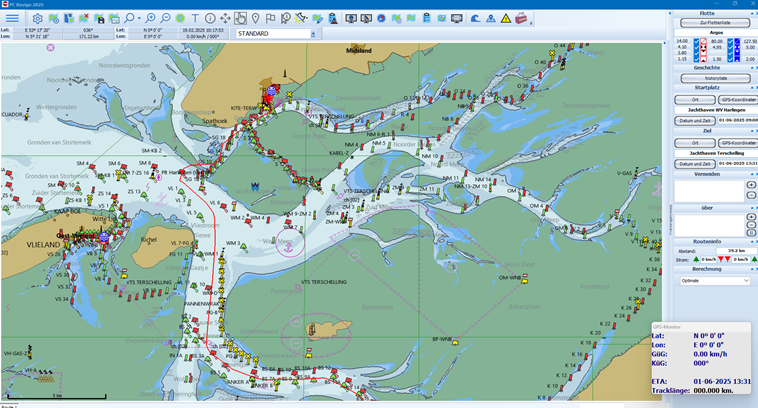Viewport: 758px width, 408px height.
Task: Select the four-arrow move chart tool
Action: tap(225, 18)
